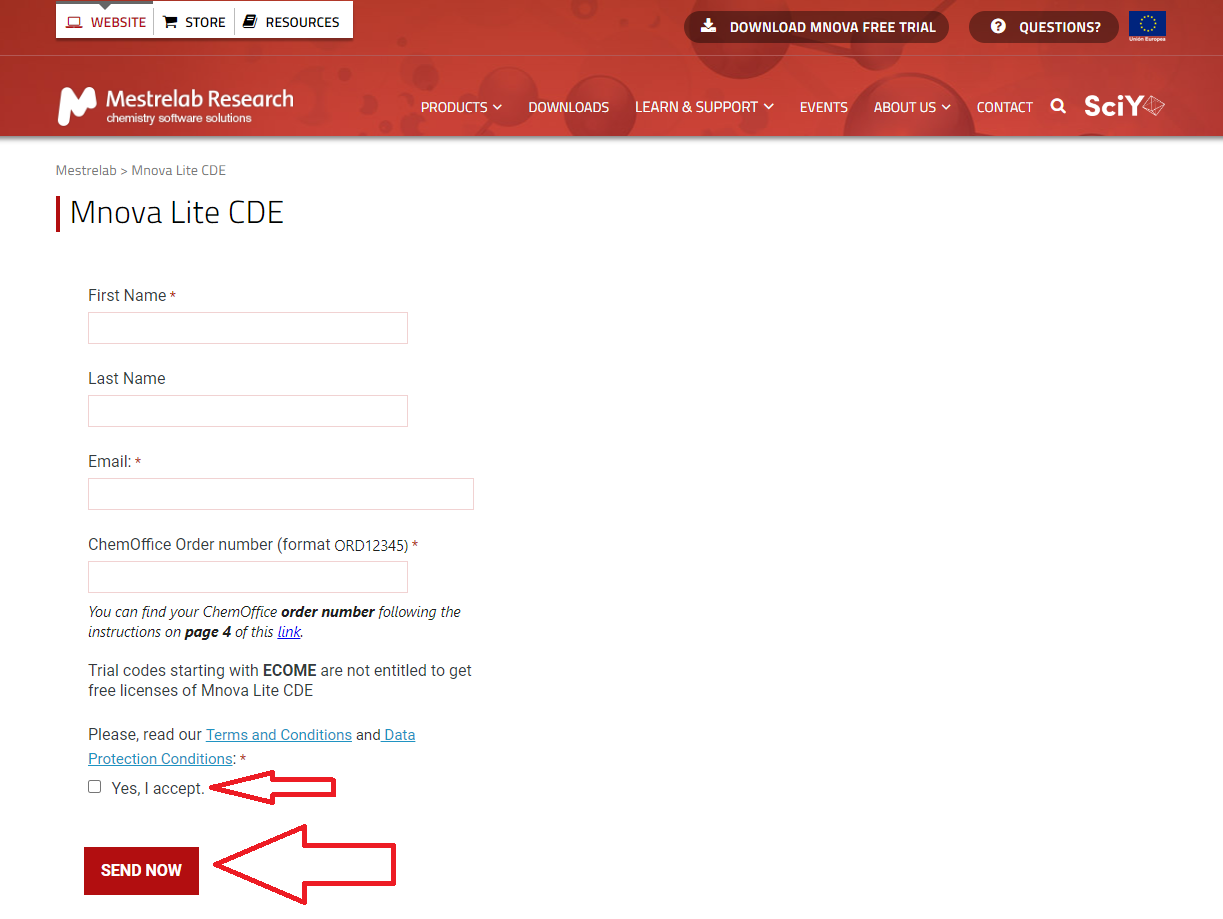
Task: Open the Downloads menu item
Action: pyautogui.click(x=568, y=107)
